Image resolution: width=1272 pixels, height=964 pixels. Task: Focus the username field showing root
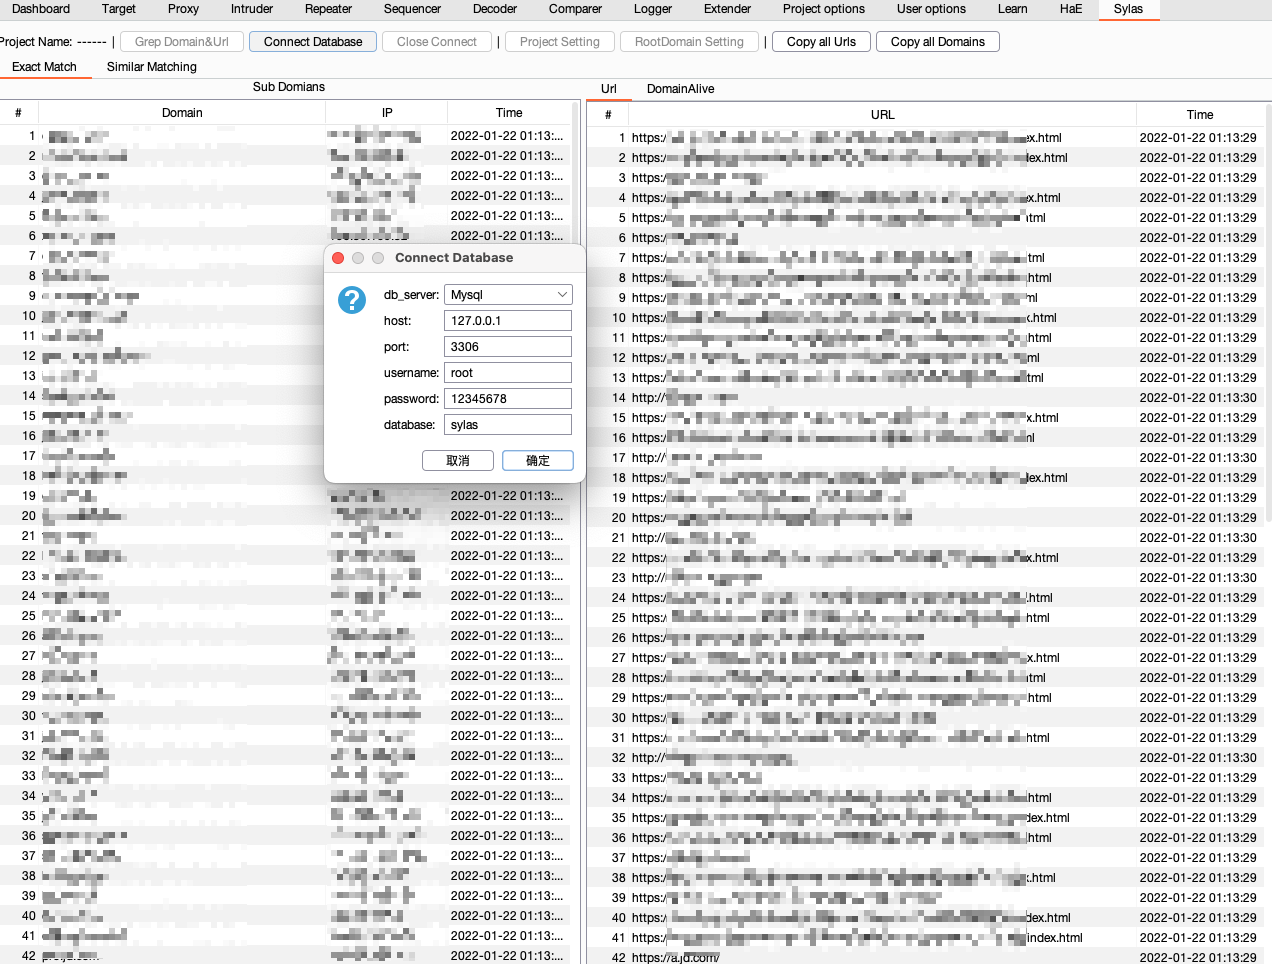(x=508, y=373)
